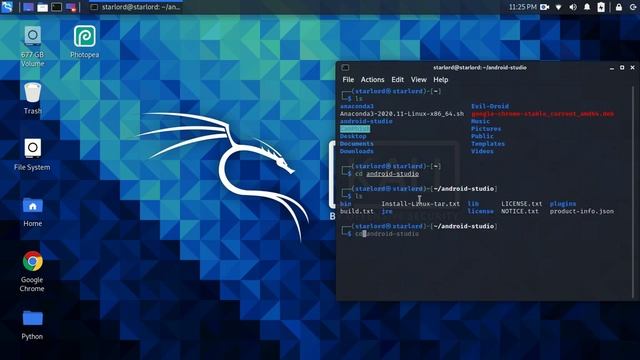Open the Actions menu in terminal
The width and height of the screenshot is (640, 360).
coord(372,80)
